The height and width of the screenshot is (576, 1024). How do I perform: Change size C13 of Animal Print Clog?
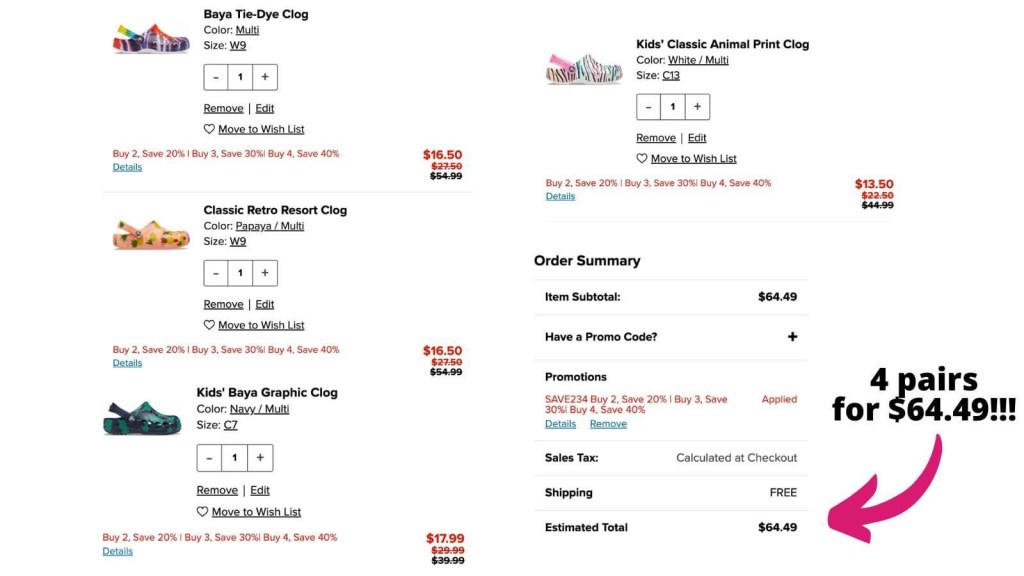pyautogui.click(x=671, y=75)
